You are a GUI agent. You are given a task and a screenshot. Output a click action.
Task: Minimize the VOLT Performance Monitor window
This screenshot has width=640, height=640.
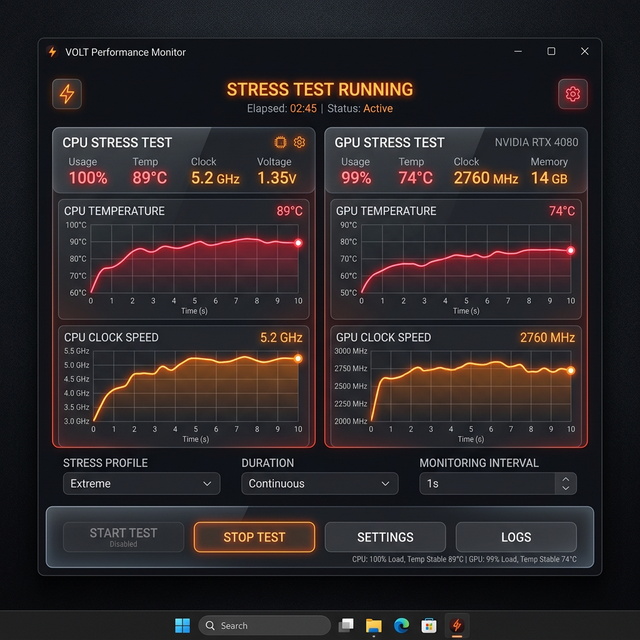[518, 51]
